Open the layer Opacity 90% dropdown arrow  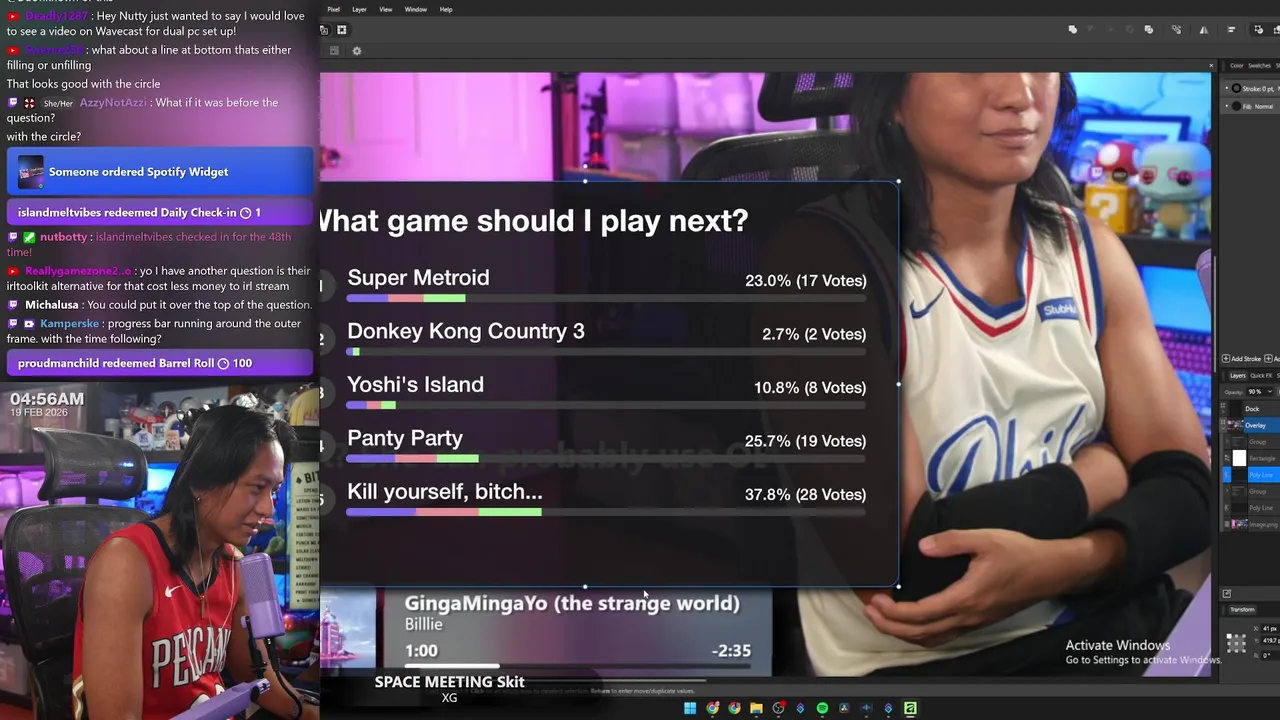click(x=1270, y=392)
